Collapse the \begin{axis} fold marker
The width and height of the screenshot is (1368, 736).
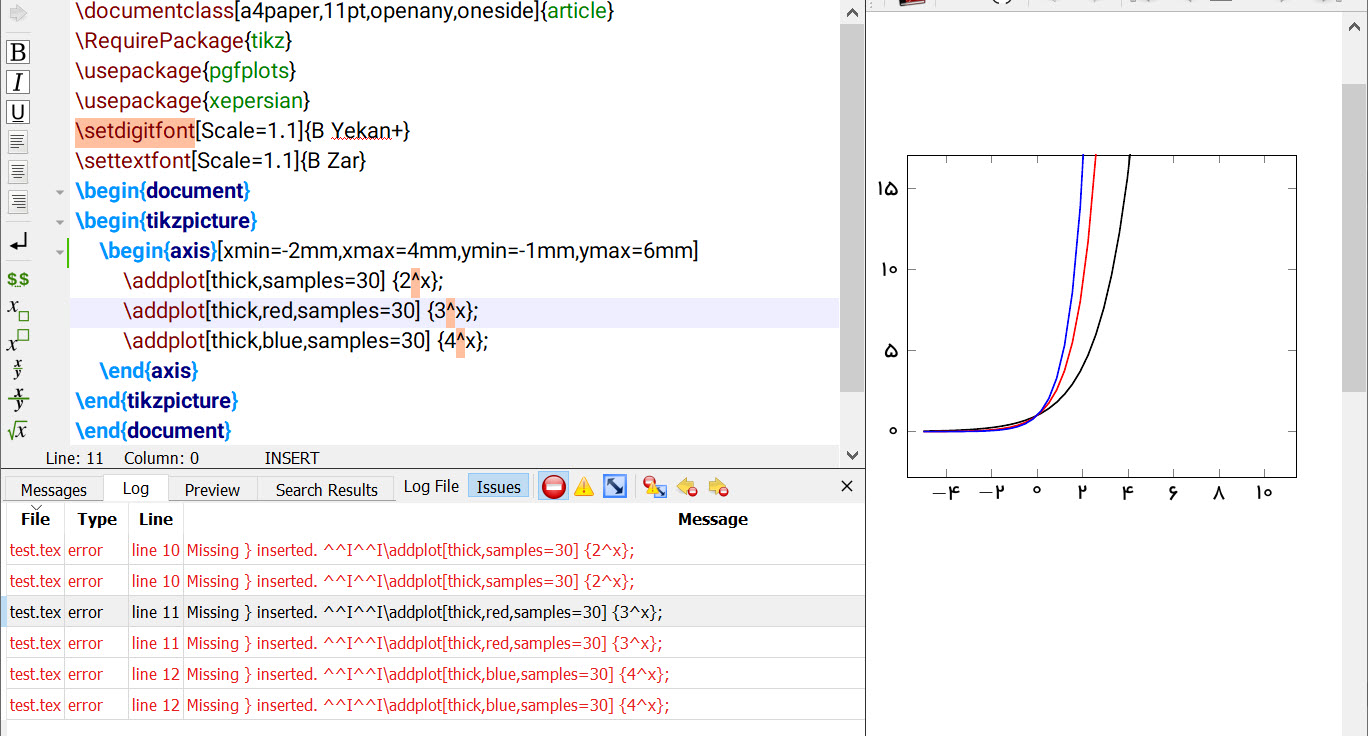tap(61, 251)
